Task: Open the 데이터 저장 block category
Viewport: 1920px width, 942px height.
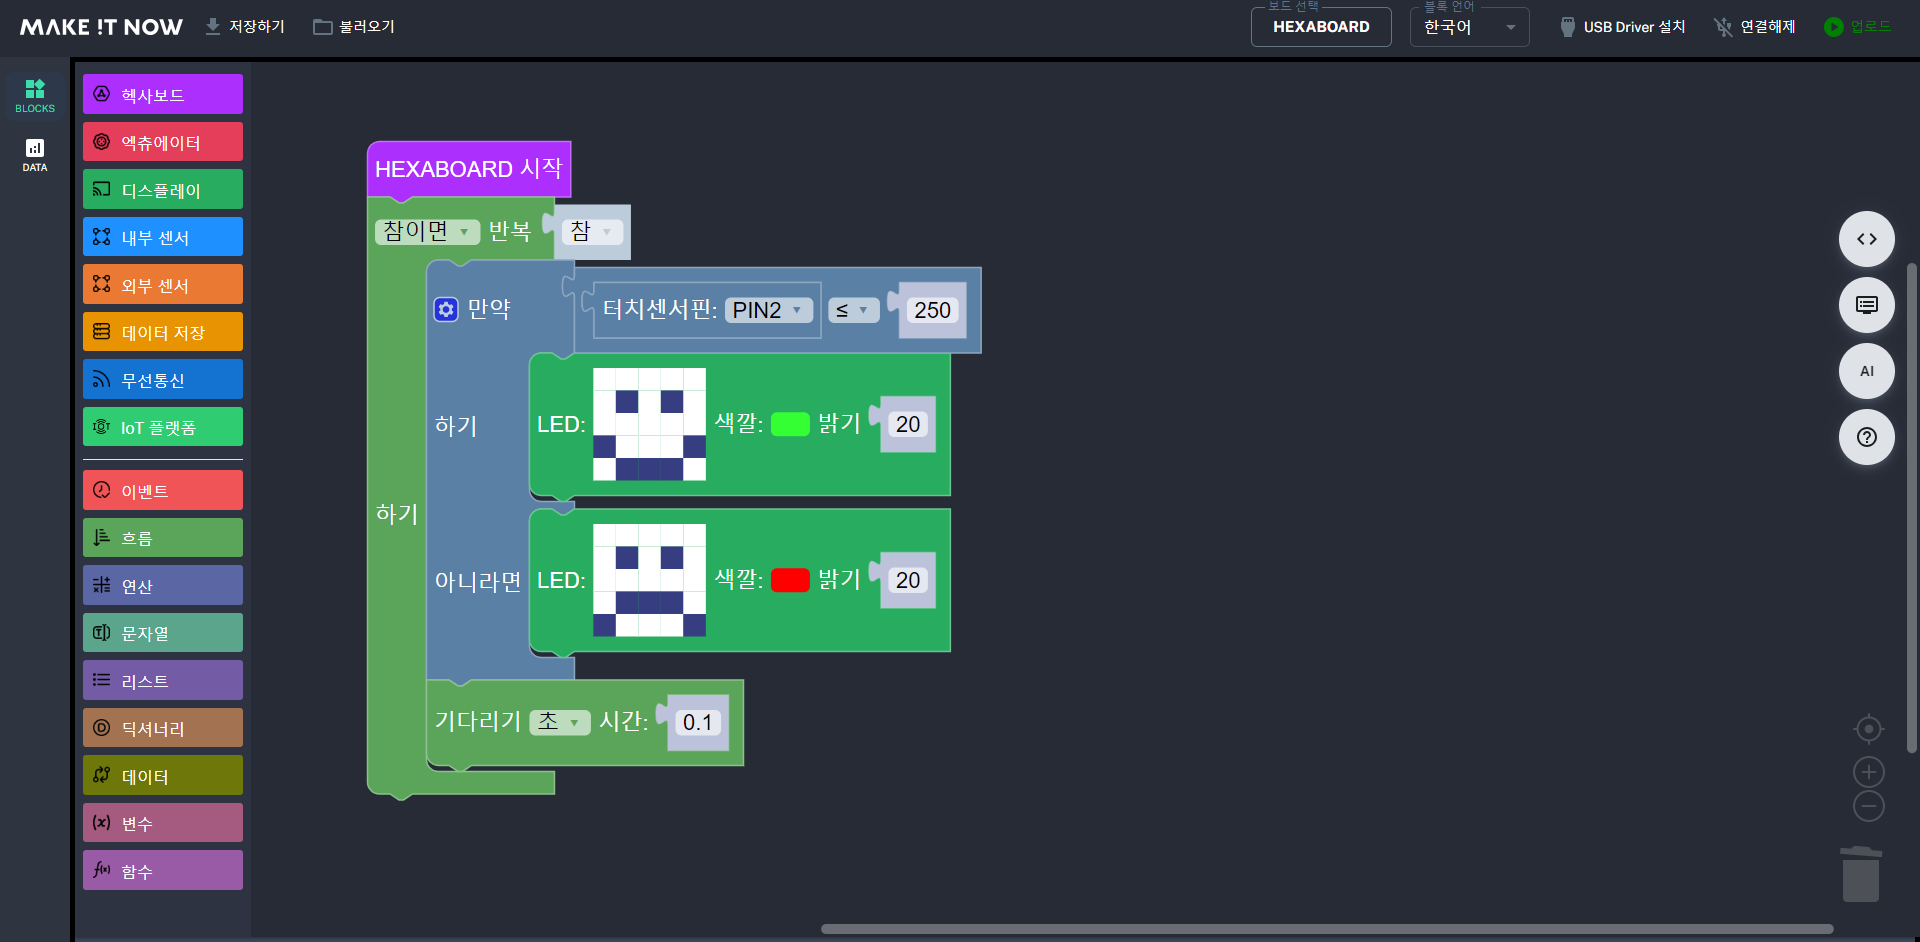Action: (163, 332)
